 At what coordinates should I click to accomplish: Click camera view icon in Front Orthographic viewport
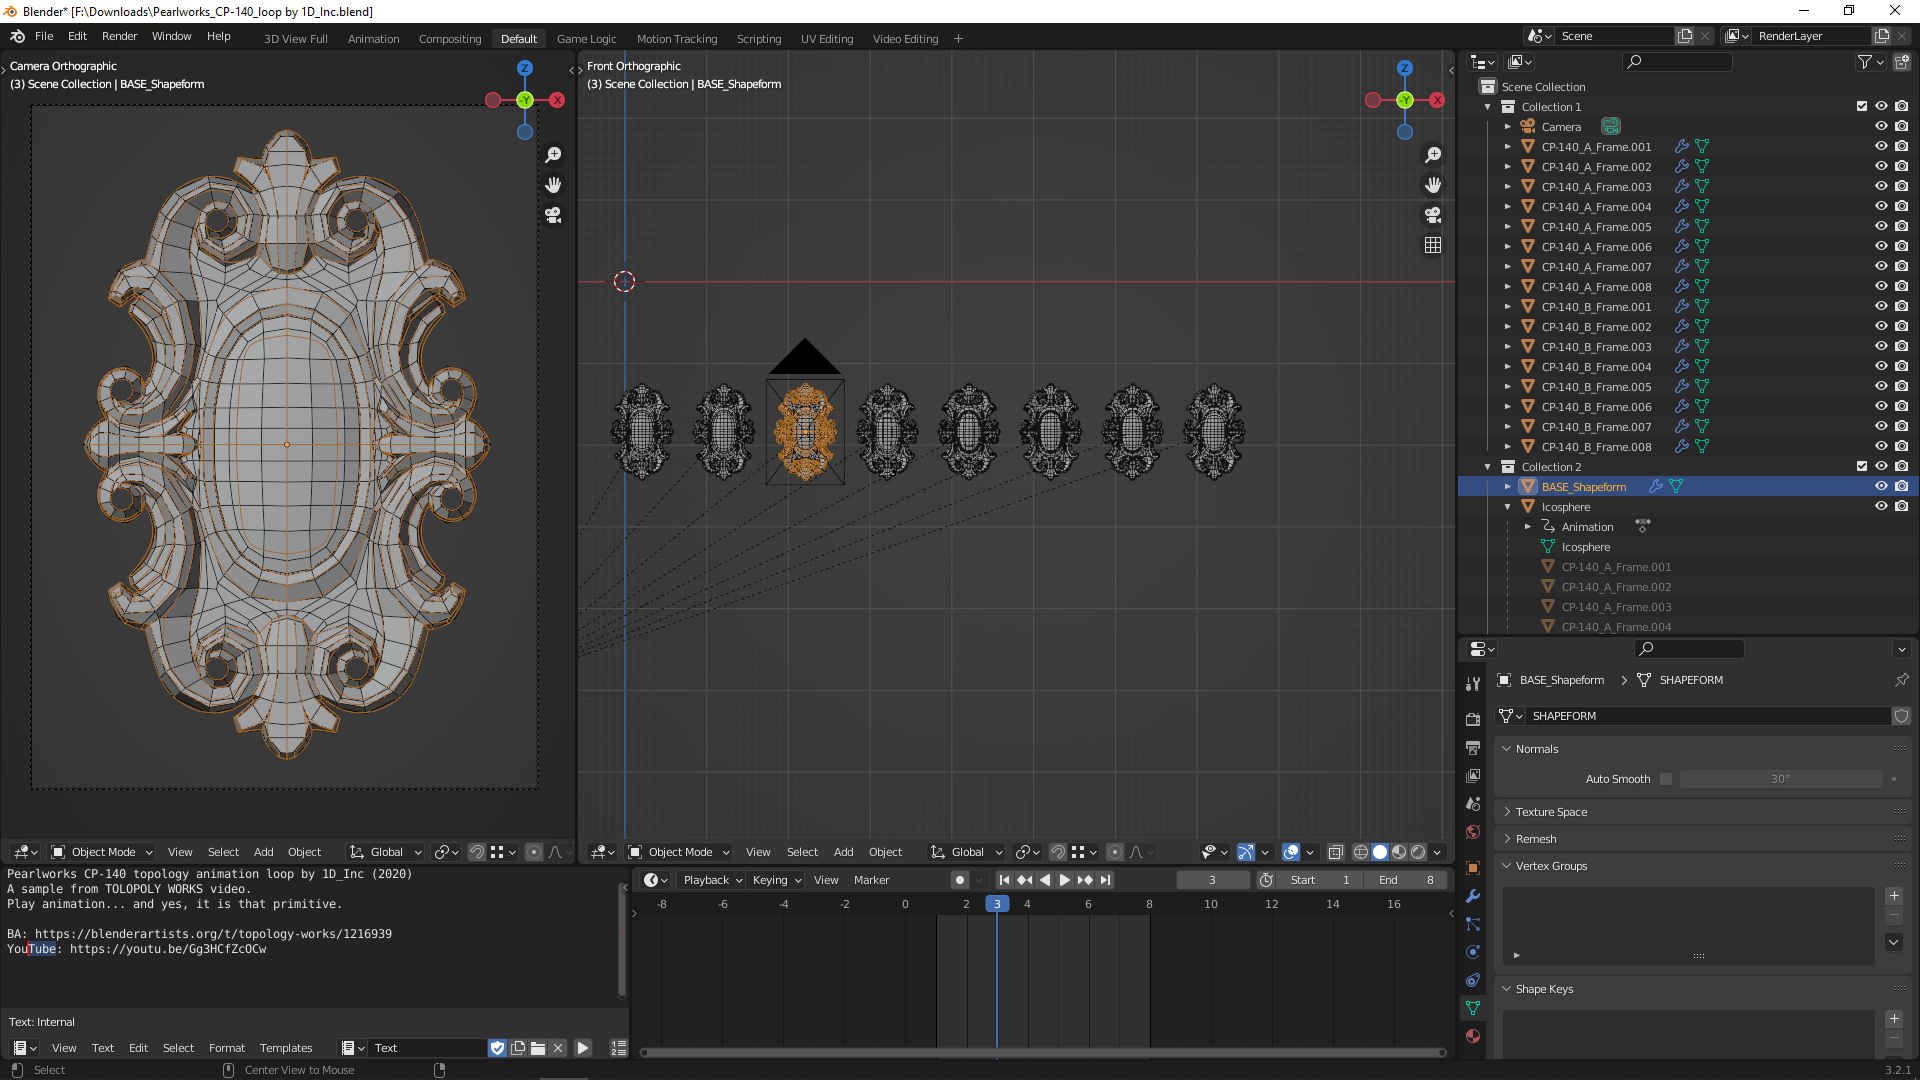click(x=1433, y=215)
